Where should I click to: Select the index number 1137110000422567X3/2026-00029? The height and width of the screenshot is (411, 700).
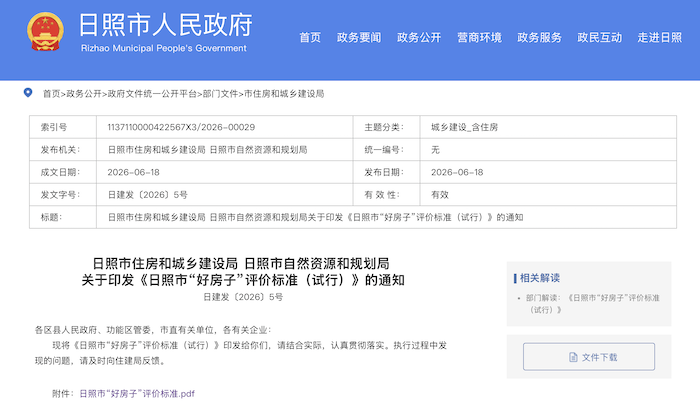pos(181,127)
